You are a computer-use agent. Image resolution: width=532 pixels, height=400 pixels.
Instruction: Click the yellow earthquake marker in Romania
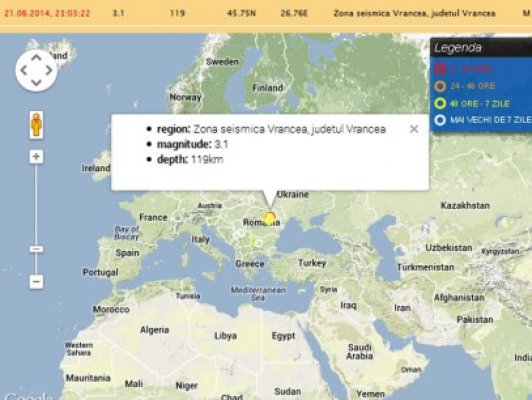pyautogui.click(x=270, y=217)
